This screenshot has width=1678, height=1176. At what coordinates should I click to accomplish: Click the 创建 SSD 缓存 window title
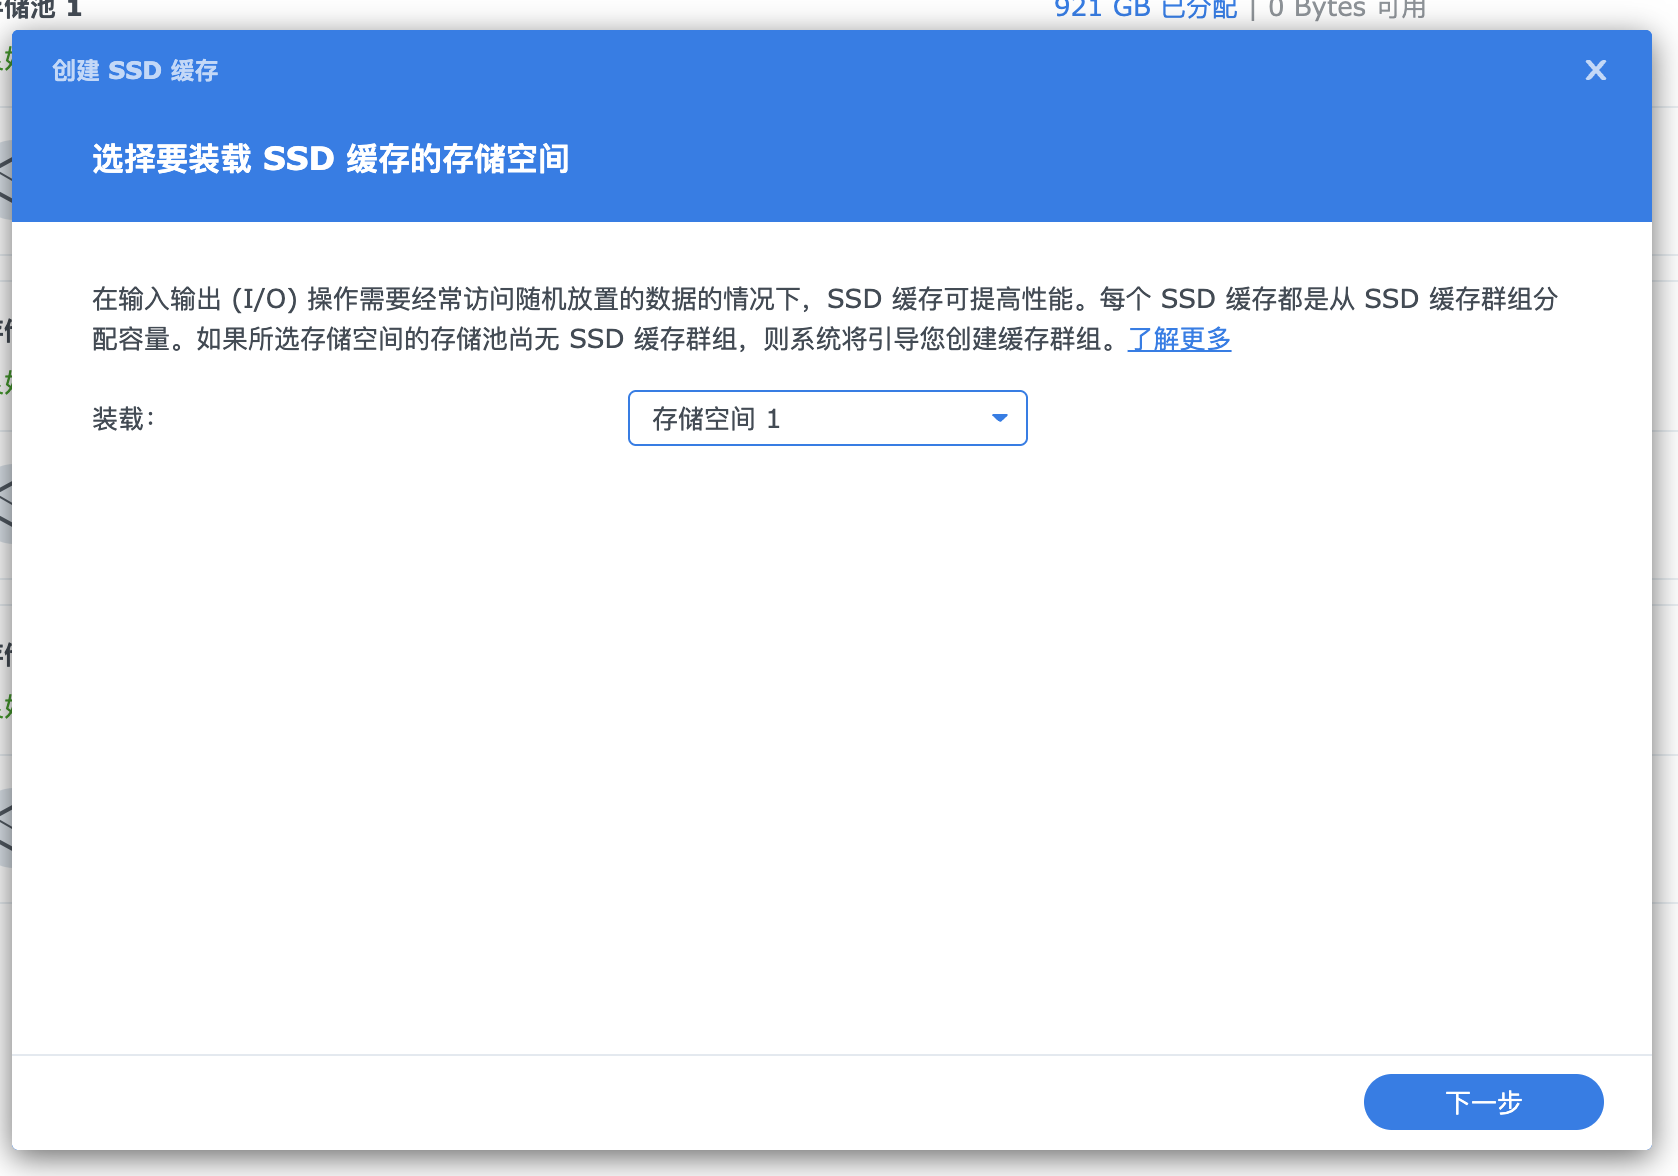pos(135,70)
